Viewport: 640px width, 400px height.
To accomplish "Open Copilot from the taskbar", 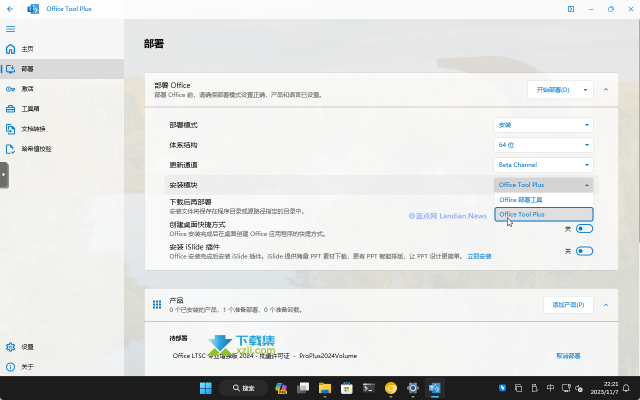I will 281,388.
